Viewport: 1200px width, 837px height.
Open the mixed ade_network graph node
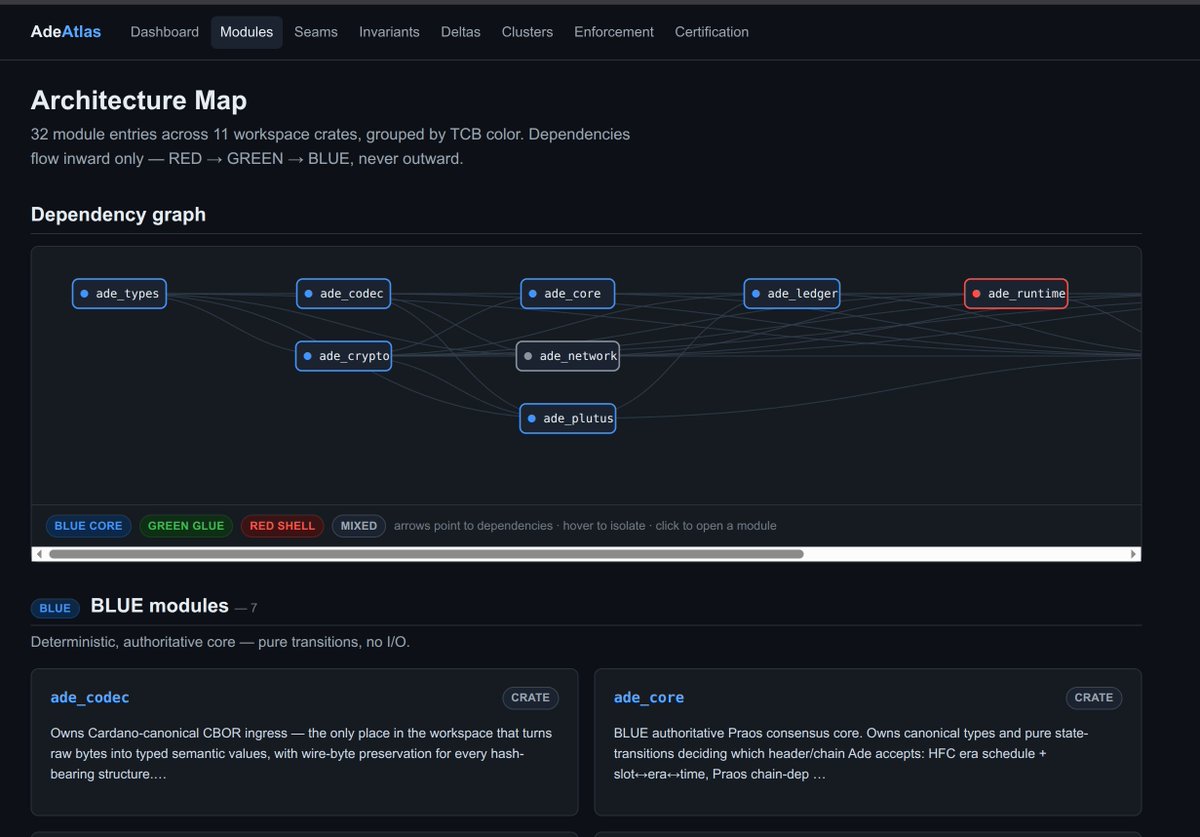567,356
